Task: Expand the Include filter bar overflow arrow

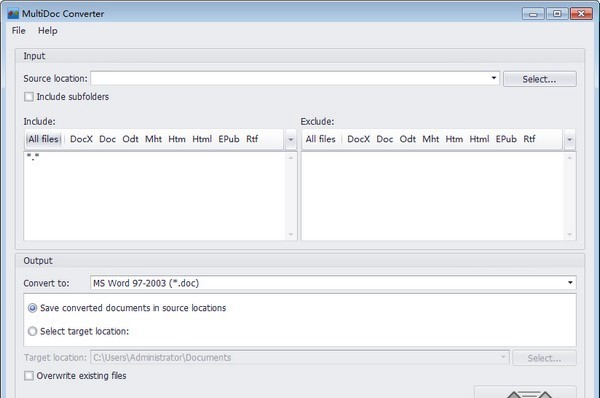Action: (291, 139)
